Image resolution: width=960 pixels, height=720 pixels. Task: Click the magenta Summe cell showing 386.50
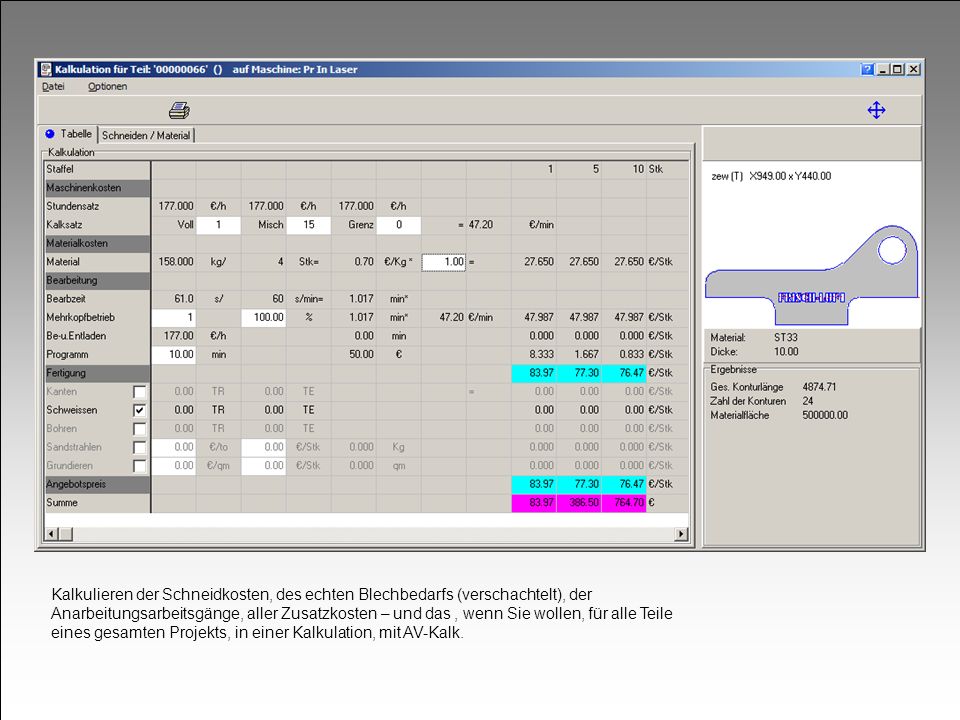pyautogui.click(x=579, y=503)
